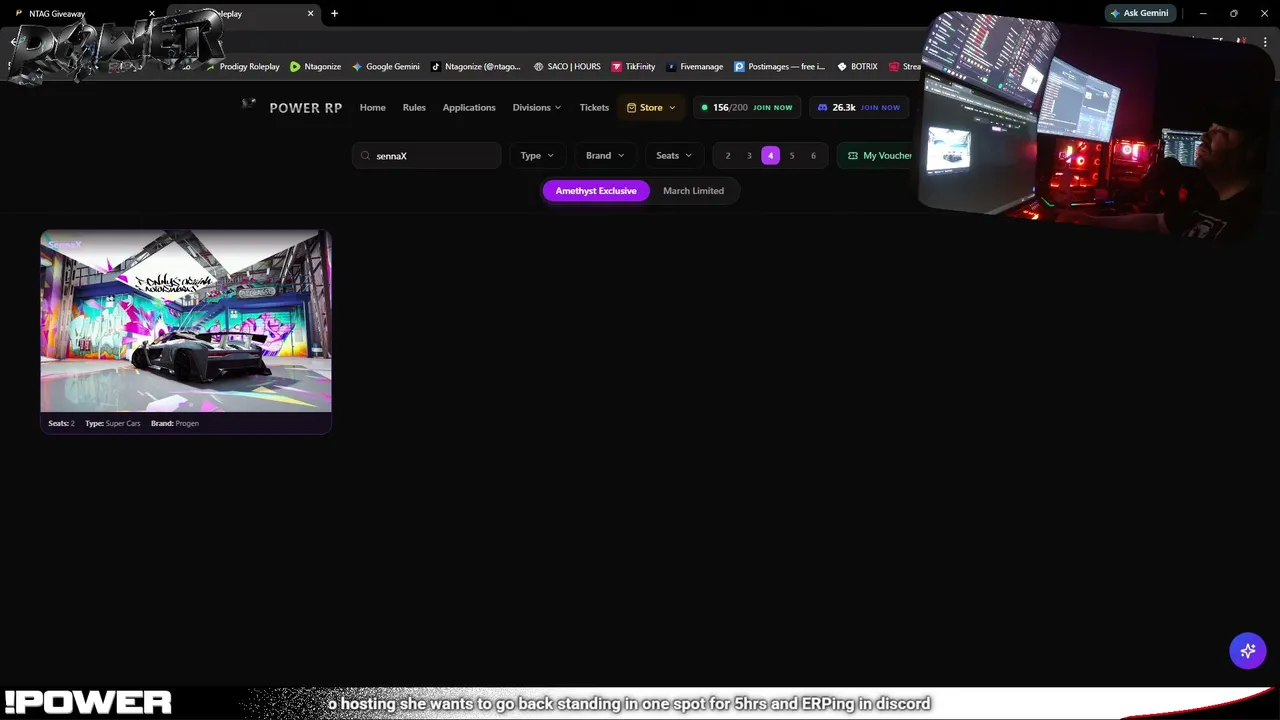Select seat count option 2
1280x720 pixels.
728,156
